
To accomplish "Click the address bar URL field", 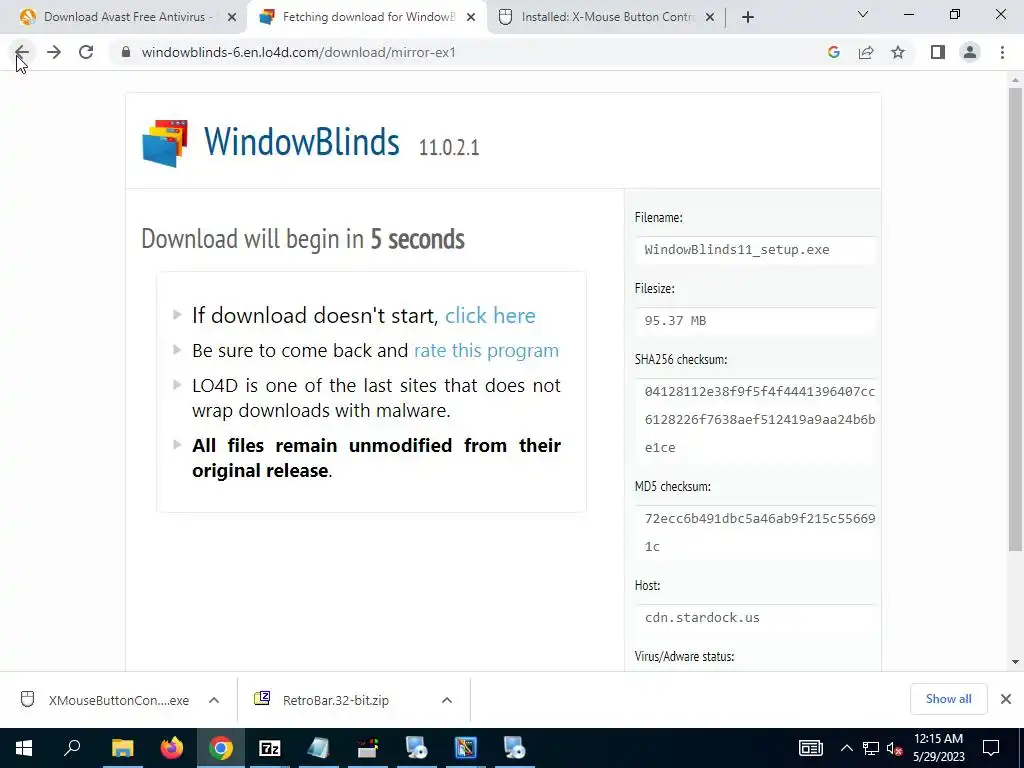I will 477,52.
